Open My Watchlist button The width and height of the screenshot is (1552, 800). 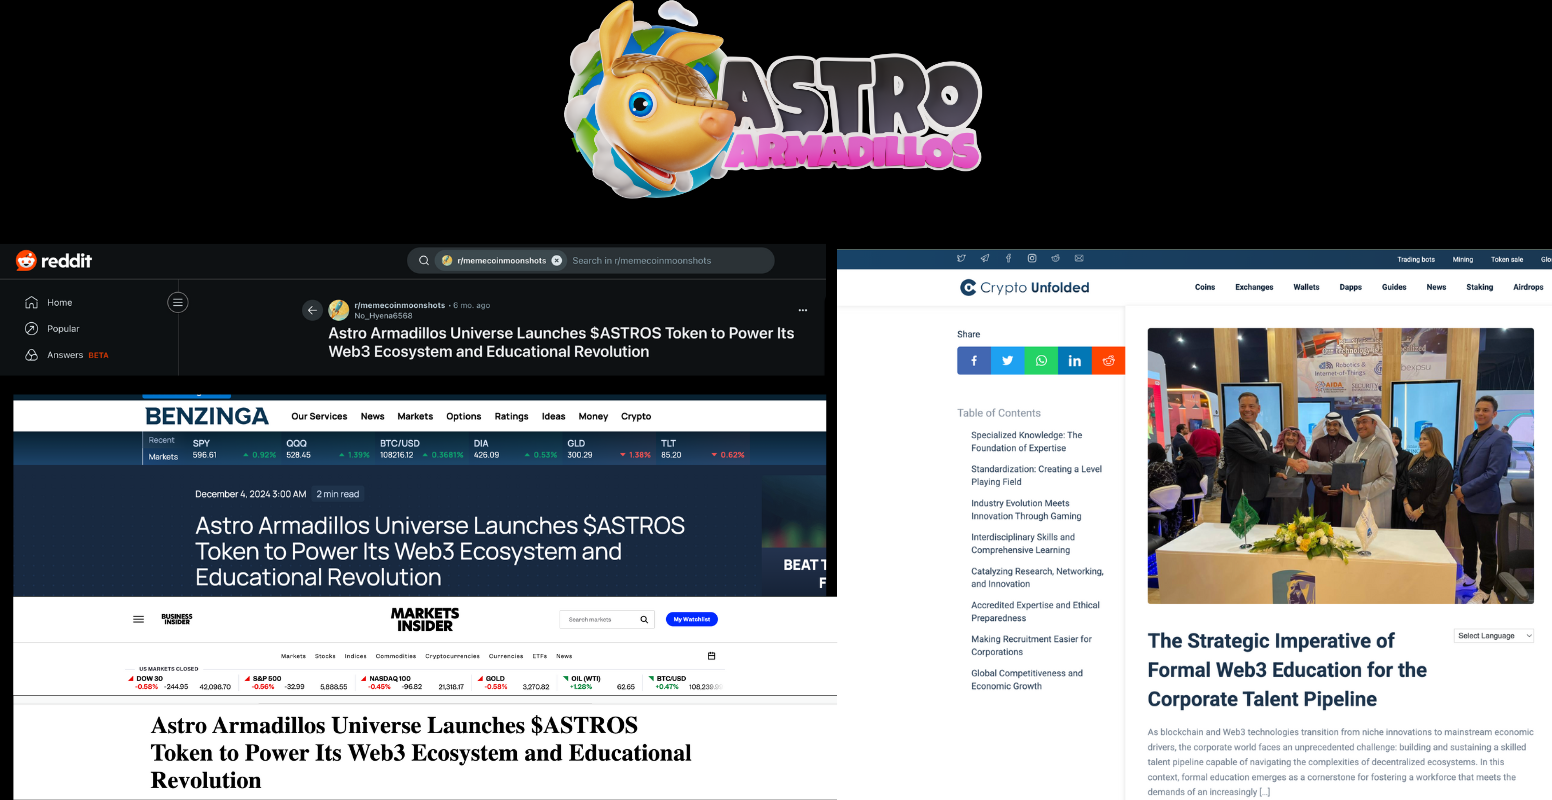(x=692, y=619)
